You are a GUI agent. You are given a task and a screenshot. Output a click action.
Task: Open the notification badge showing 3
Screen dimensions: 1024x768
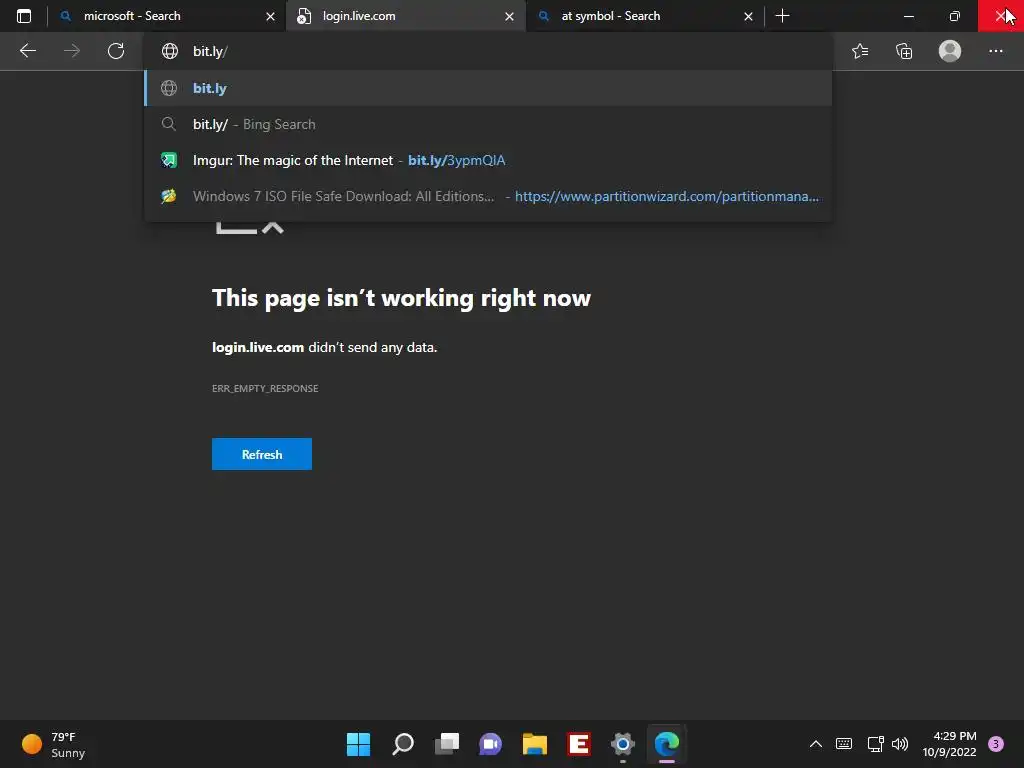pos(996,744)
